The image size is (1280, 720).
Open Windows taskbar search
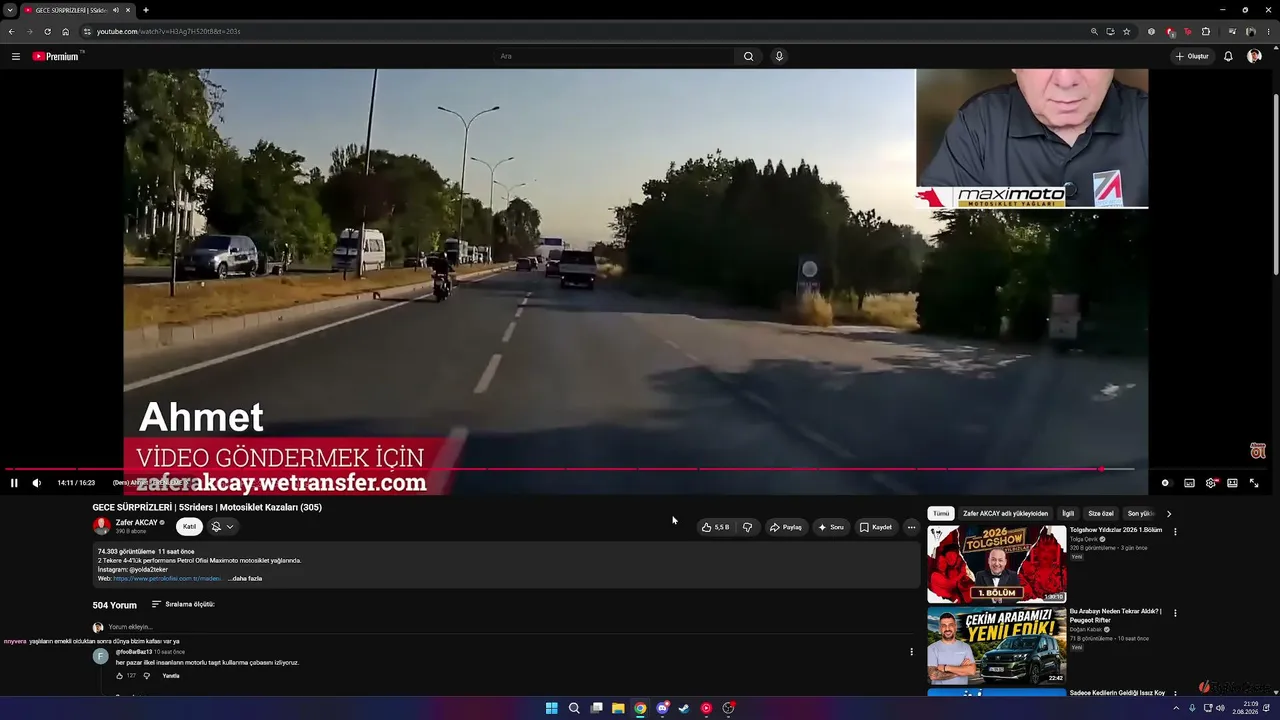point(574,708)
